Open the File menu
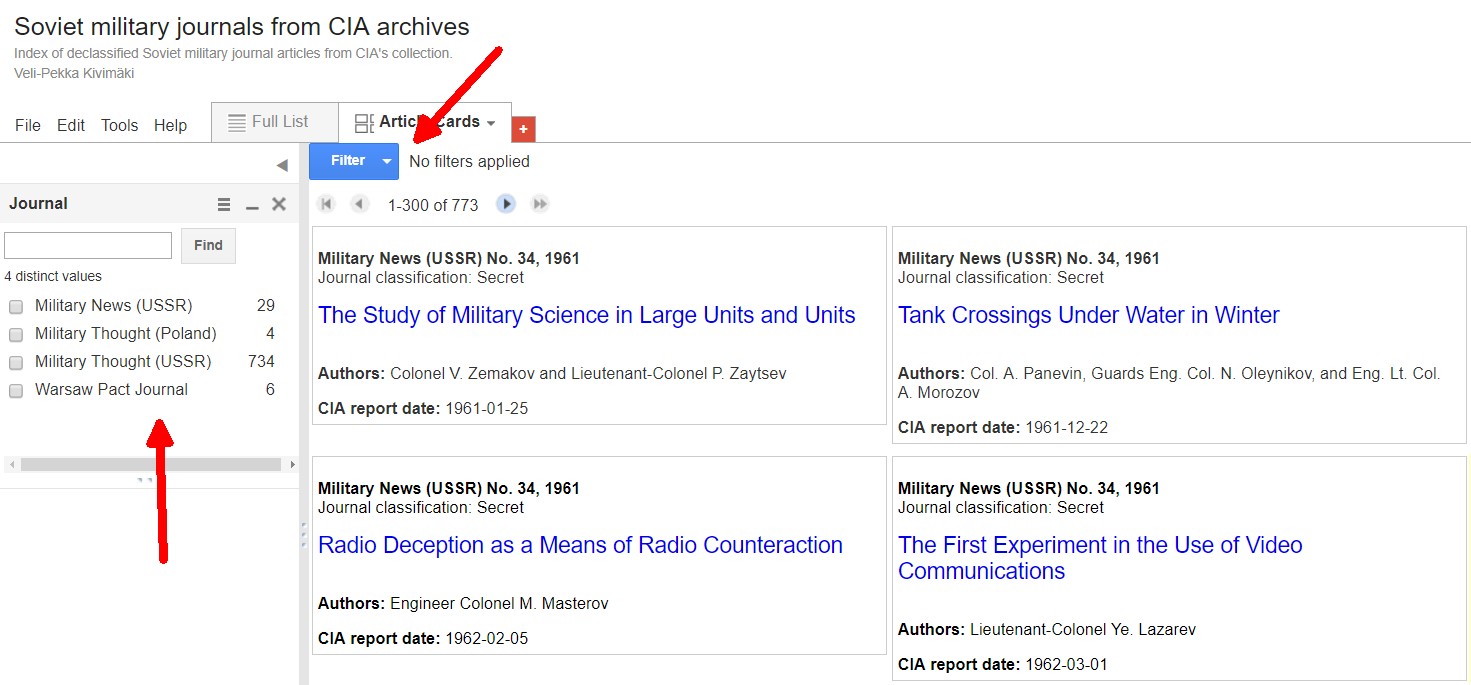Viewport: 1471px width, 685px height. point(28,125)
